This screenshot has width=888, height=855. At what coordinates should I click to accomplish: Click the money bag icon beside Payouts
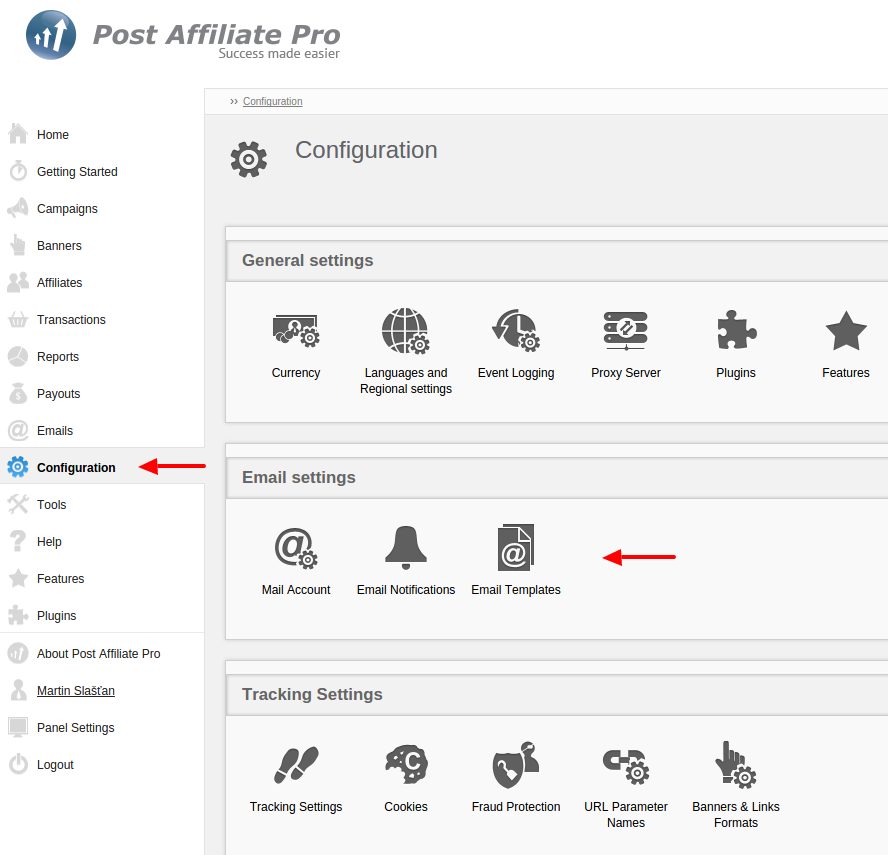(18, 393)
